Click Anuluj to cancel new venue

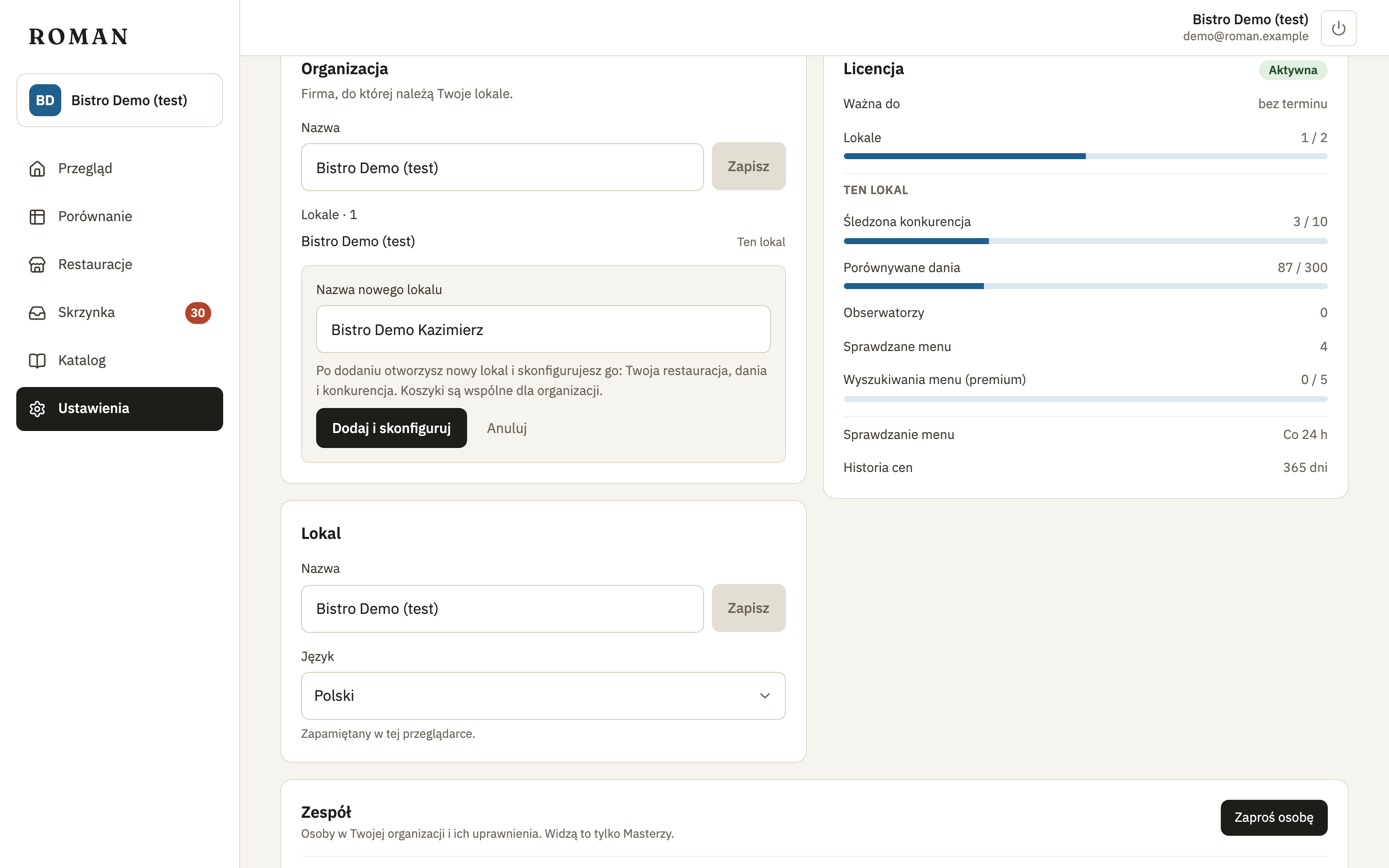507,428
